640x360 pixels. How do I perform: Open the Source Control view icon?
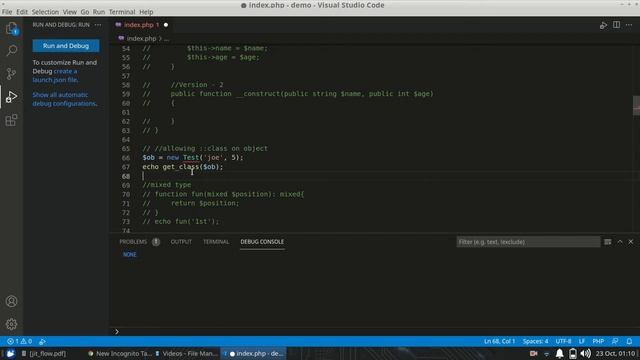click(11, 73)
